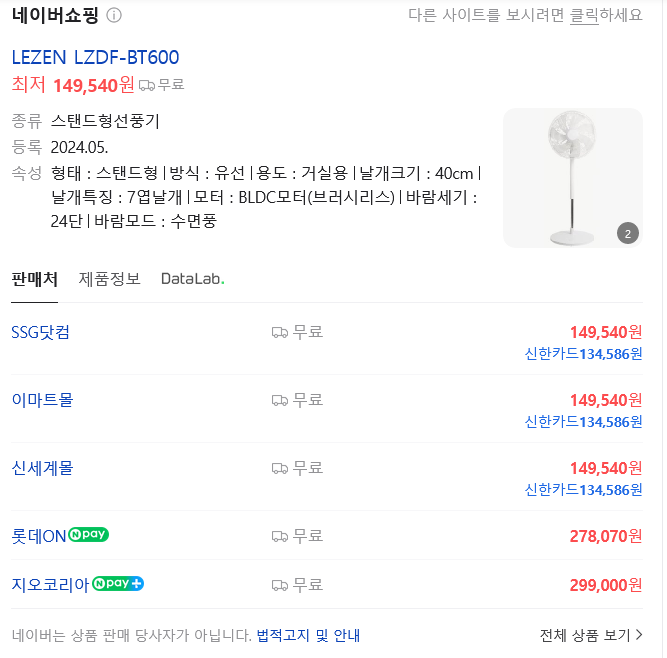Click the delivery truck icon in 신세계몰 row
667x658 pixels.
pyautogui.click(x=280, y=468)
